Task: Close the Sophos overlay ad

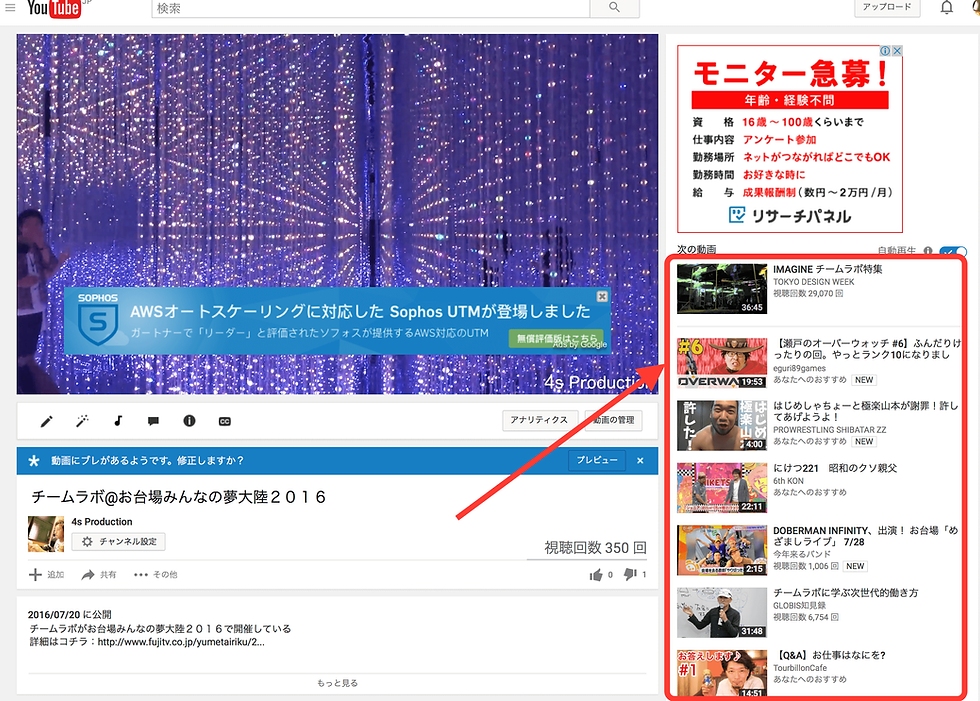Action: [x=602, y=296]
